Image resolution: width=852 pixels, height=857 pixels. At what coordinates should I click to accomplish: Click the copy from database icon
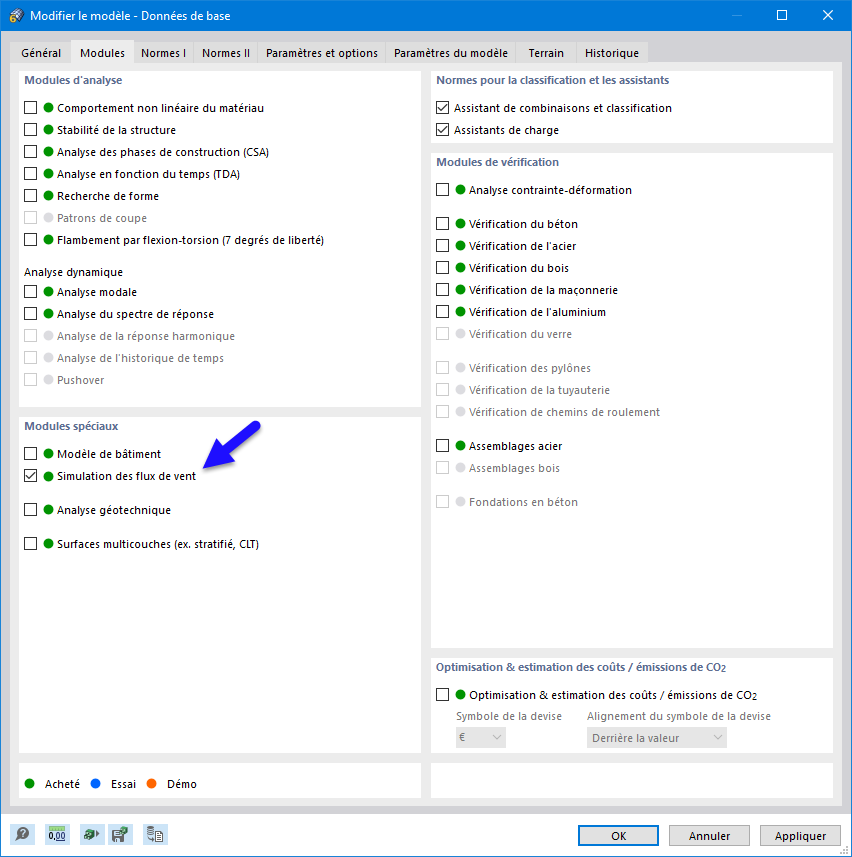[x=155, y=835]
